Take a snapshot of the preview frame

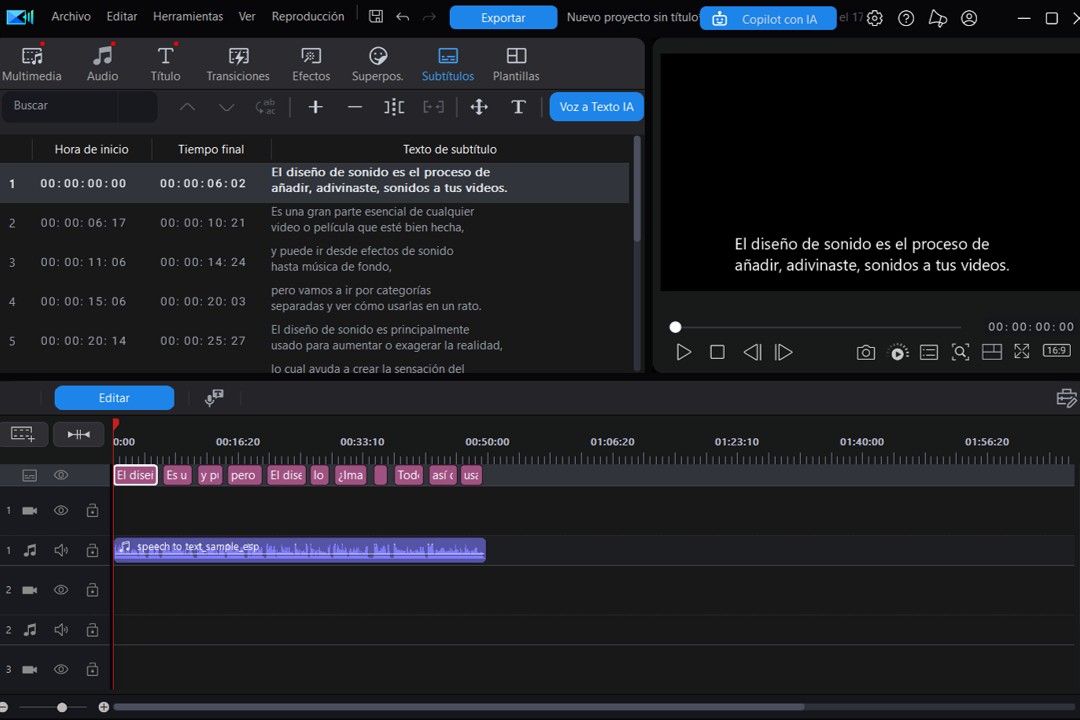pyautogui.click(x=866, y=352)
